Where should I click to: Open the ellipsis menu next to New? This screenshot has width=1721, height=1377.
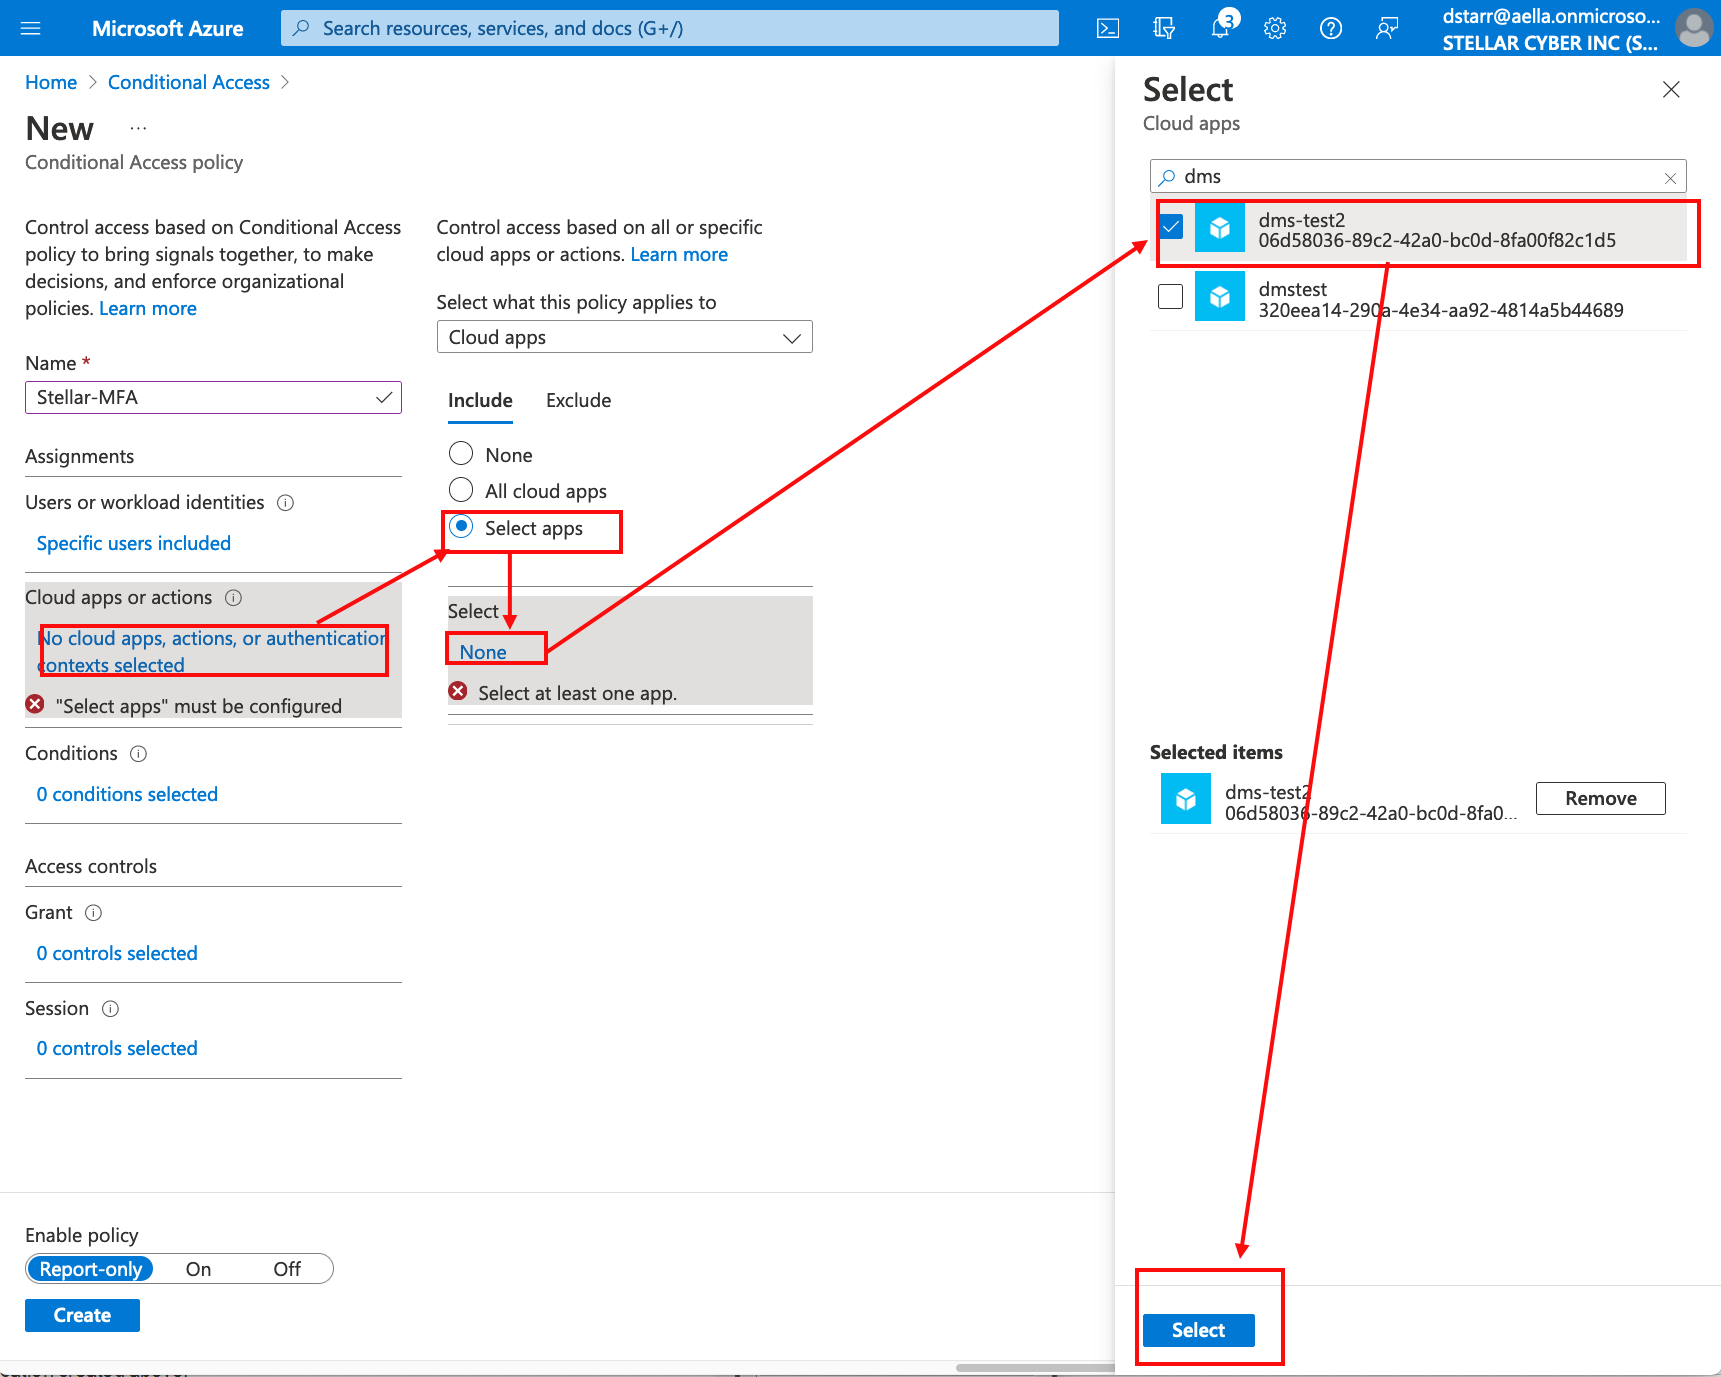[x=138, y=128]
